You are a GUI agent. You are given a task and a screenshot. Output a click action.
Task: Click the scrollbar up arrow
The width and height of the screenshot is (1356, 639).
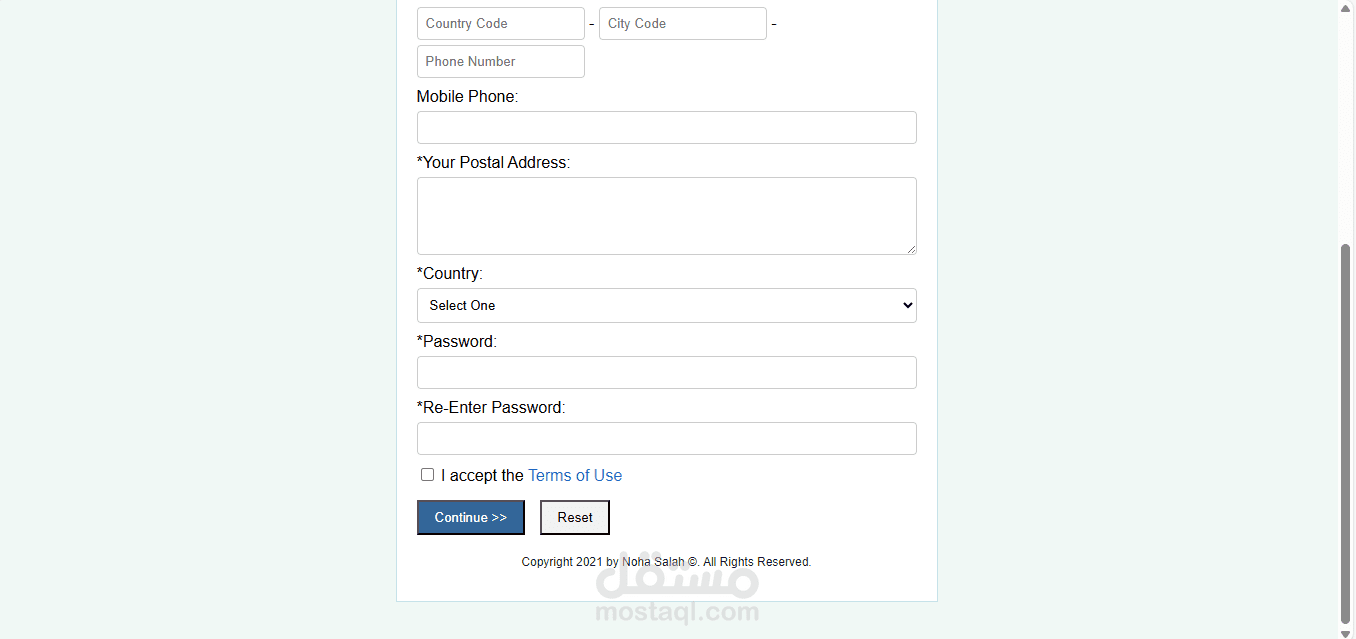[x=1346, y=6]
